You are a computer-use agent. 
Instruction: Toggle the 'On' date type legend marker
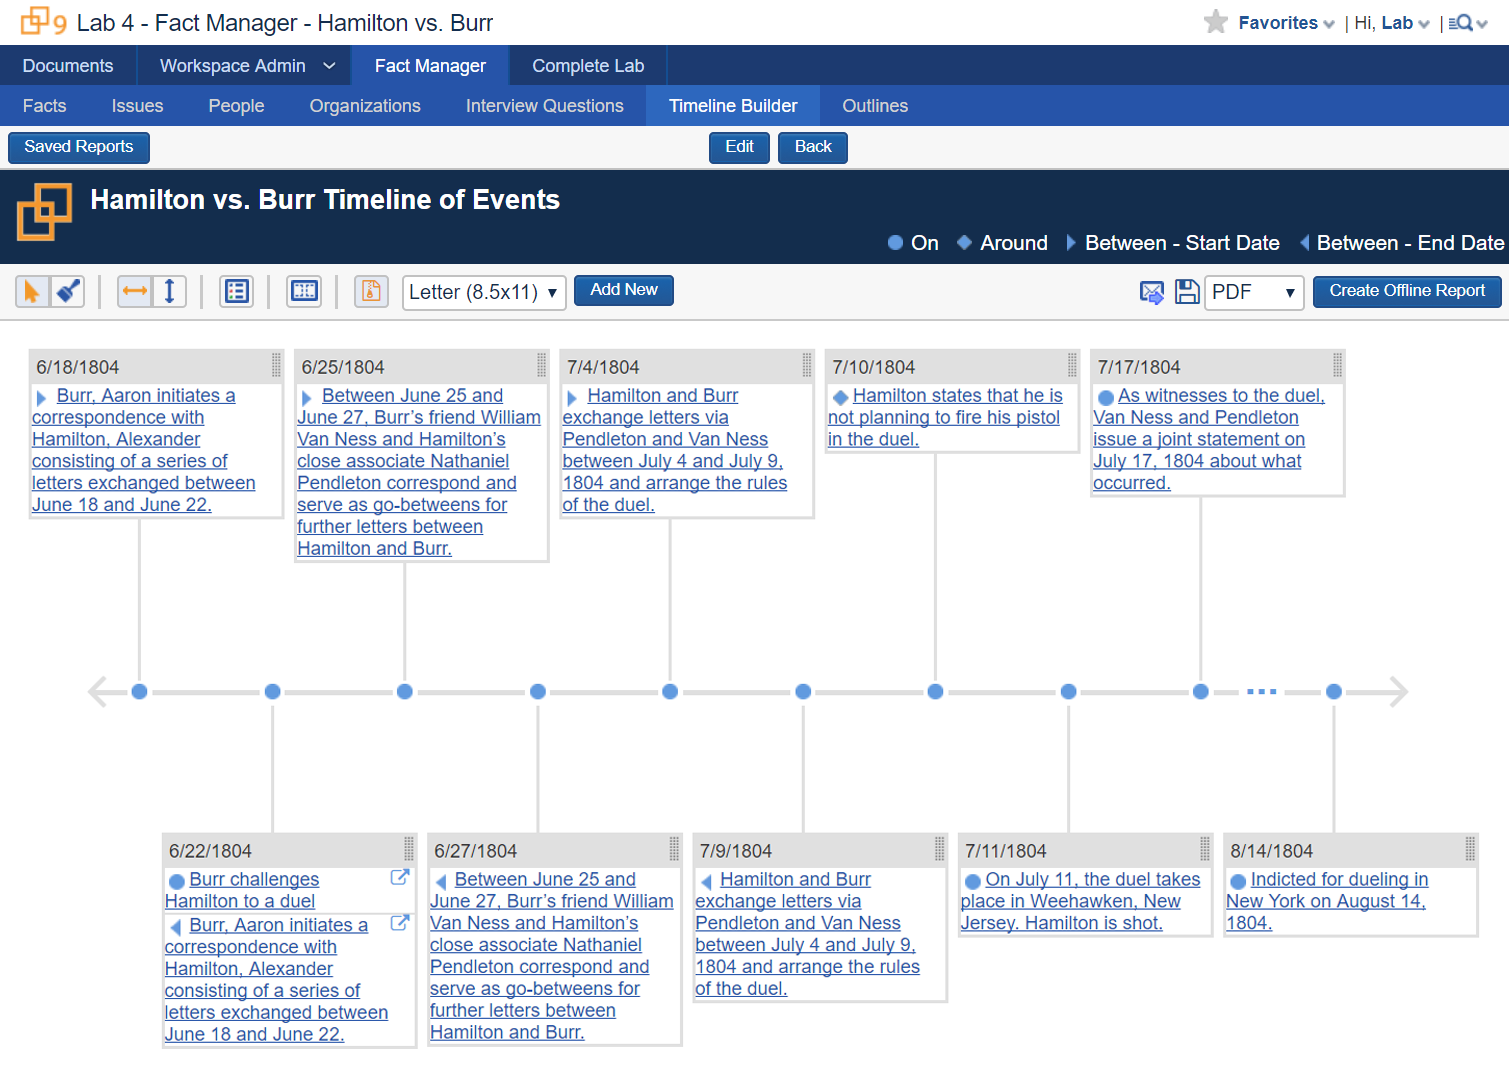(896, 242)
